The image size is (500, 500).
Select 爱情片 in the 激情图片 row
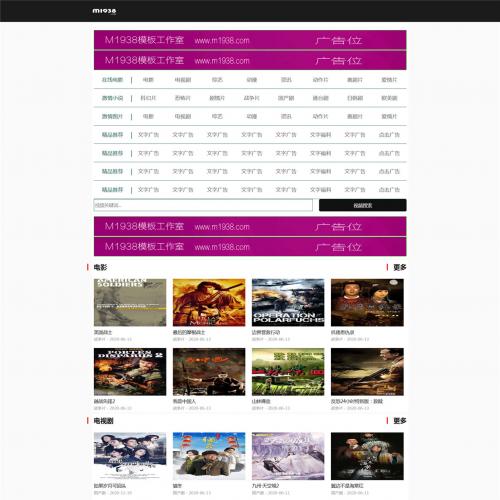pyautogui.click(x=389, y=116)
